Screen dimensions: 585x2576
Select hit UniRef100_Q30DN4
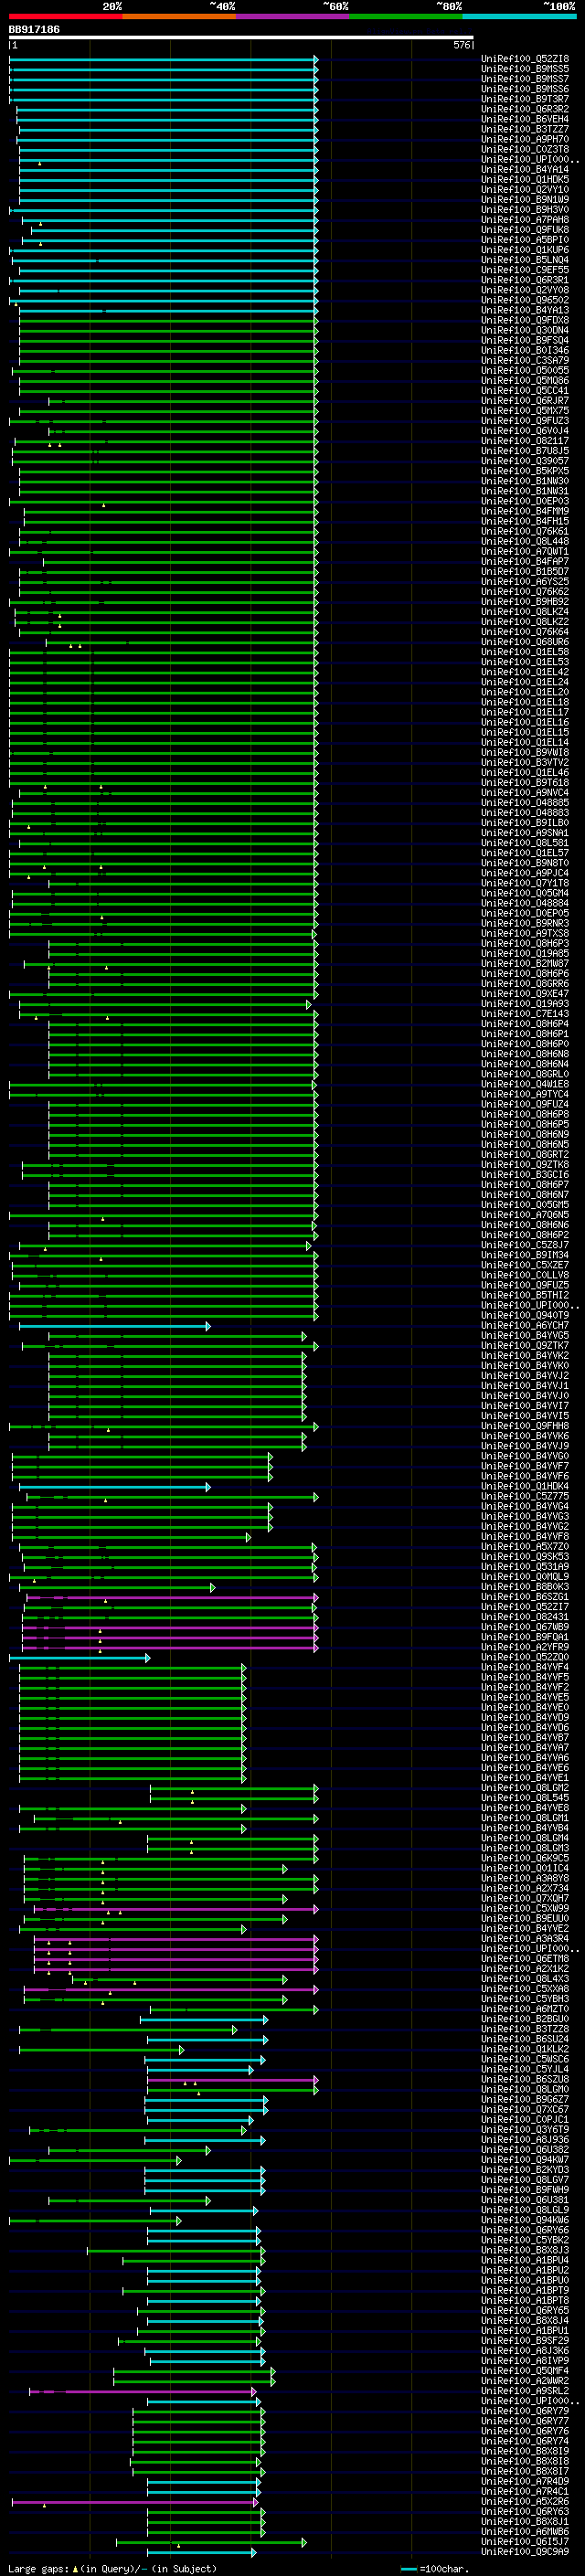[525, 330]
